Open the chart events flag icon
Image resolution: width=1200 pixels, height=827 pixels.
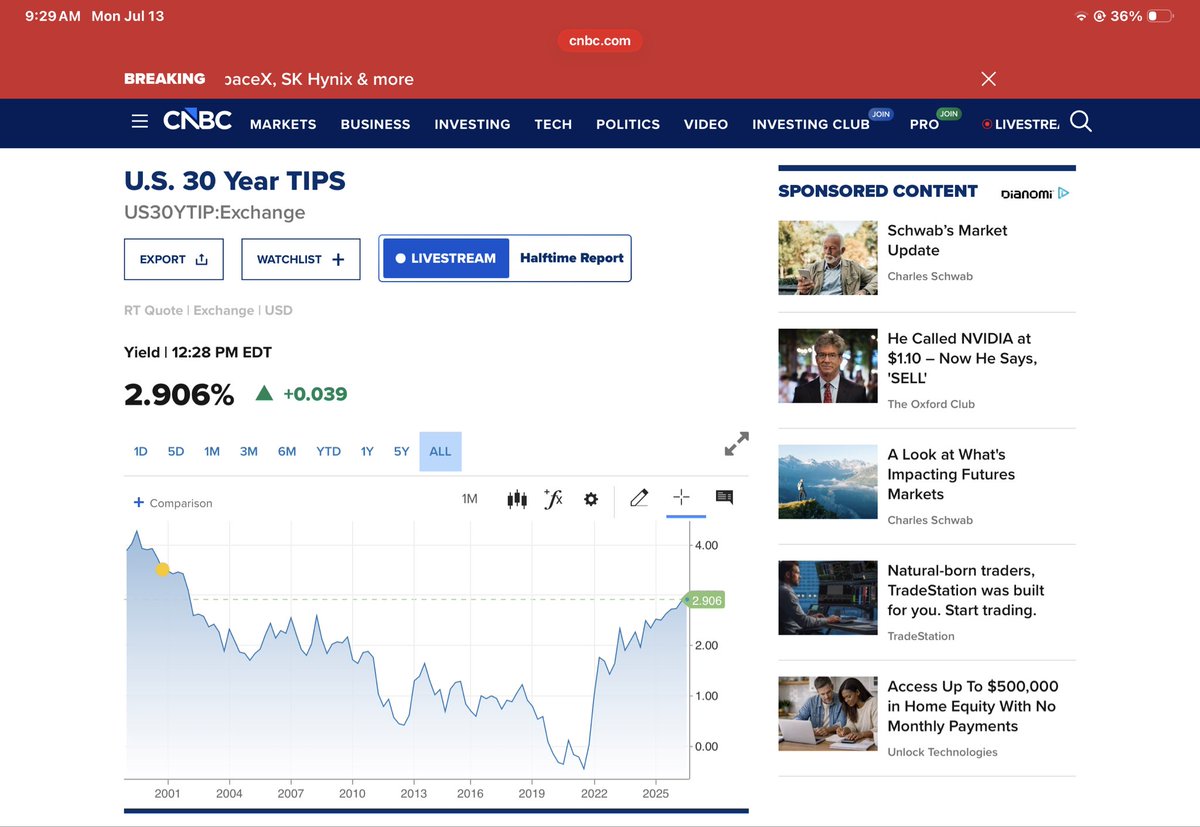[724, 498]
